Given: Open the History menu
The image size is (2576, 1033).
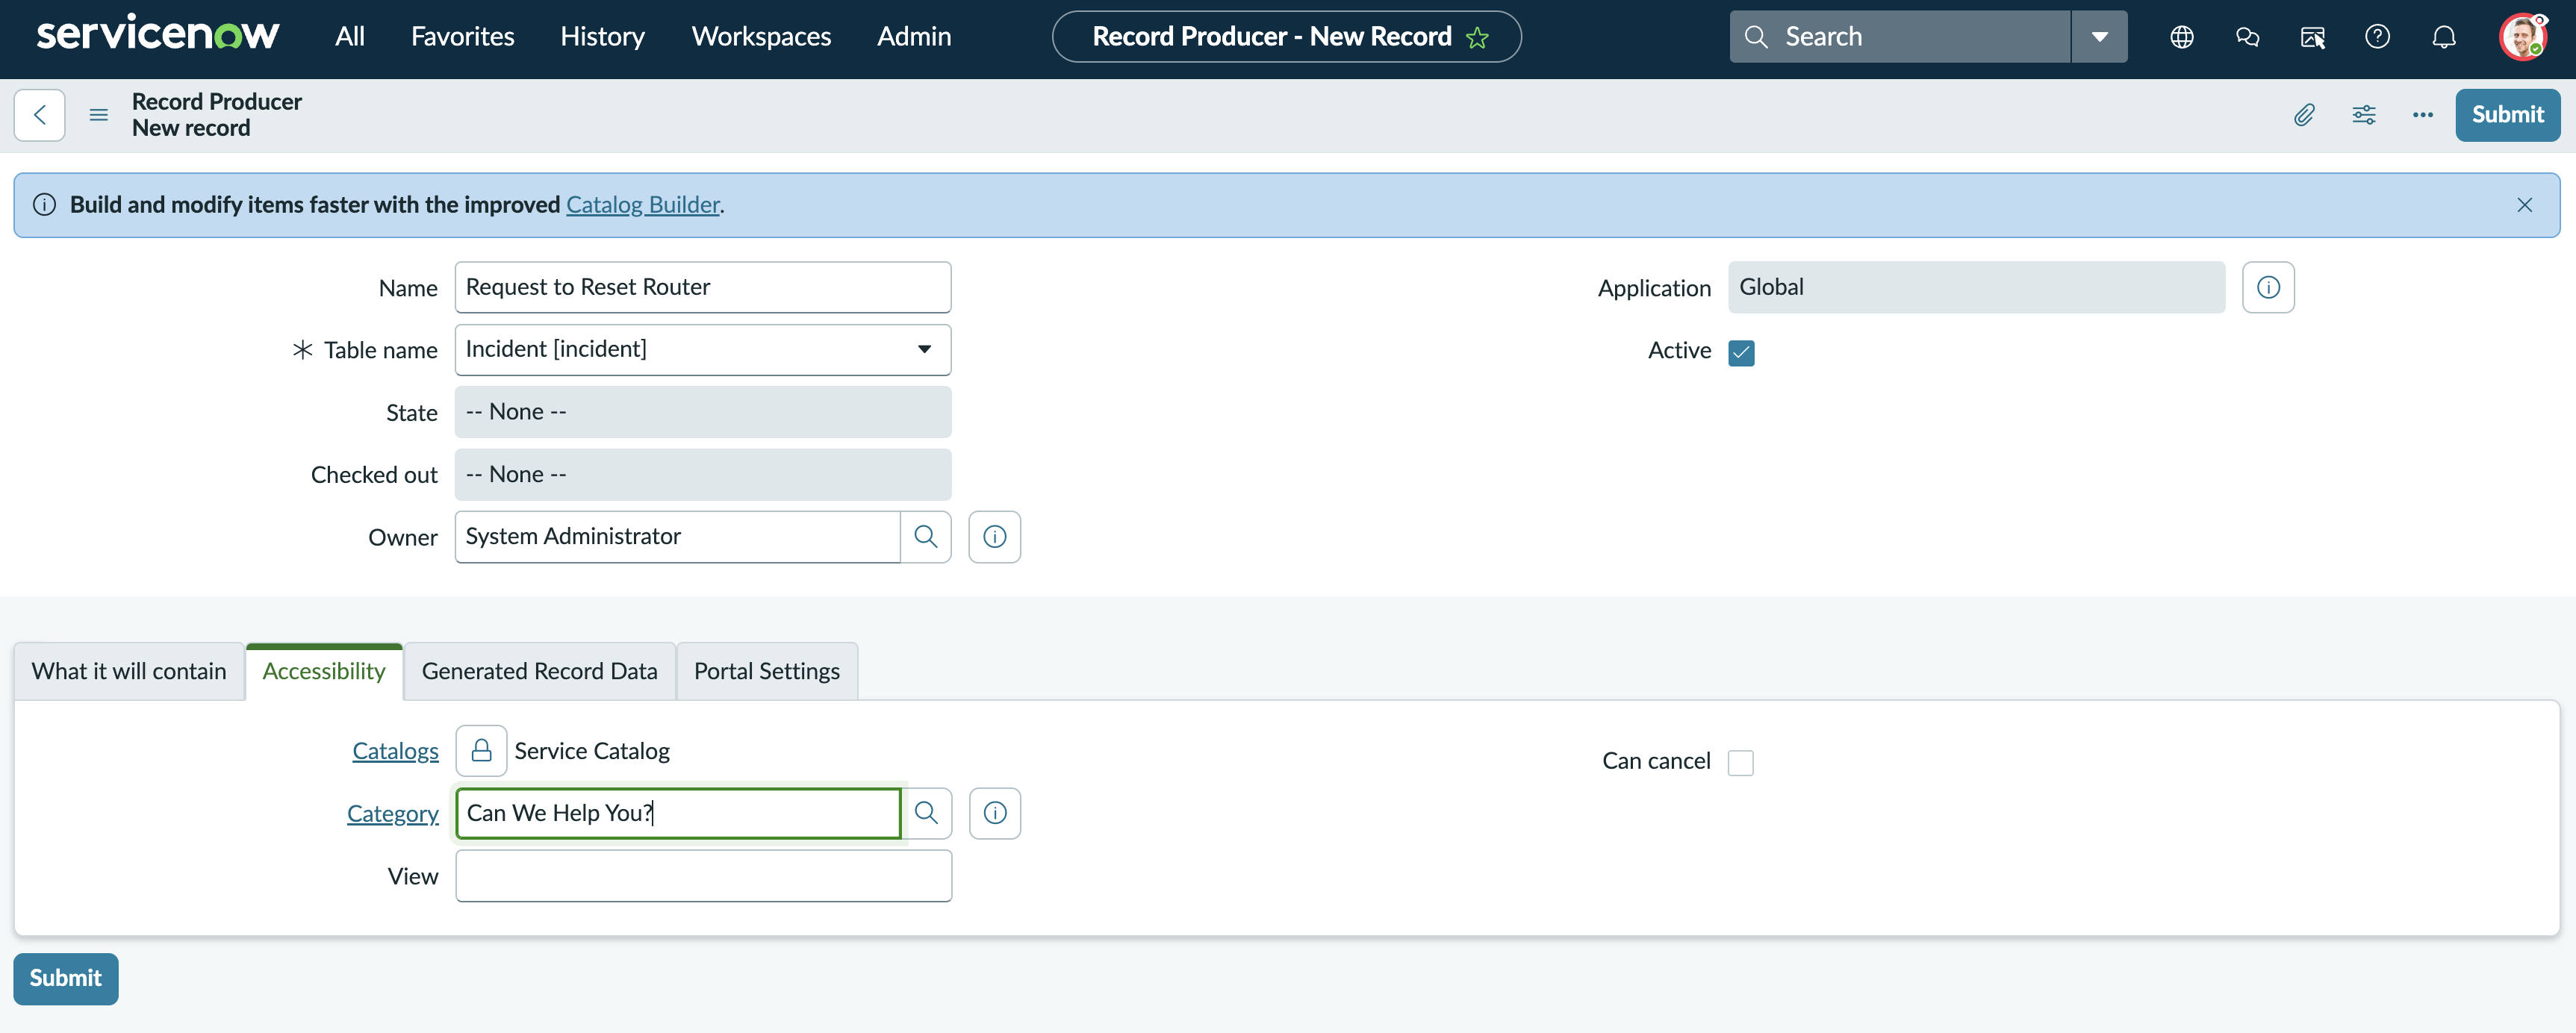Looking at the screenshot, I should pos(602,37).
